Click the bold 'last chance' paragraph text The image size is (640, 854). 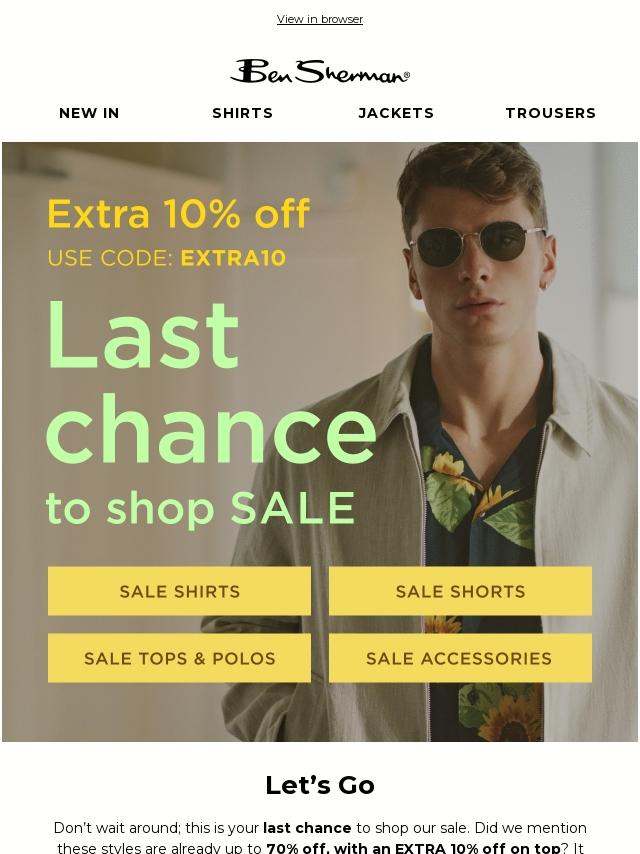point(307,828)
